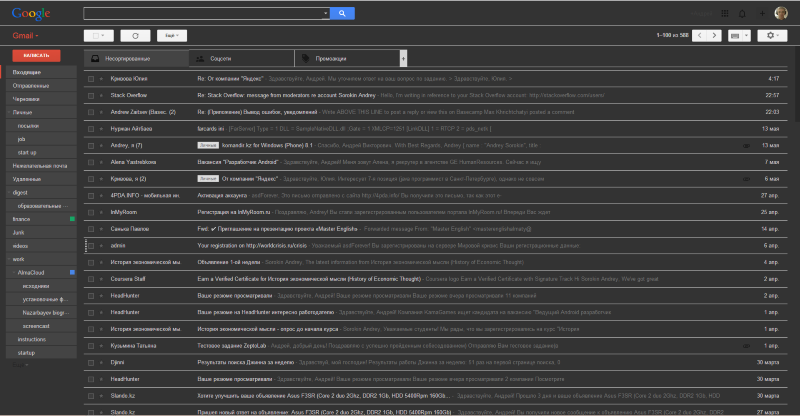This screenshot has height=416, width=800.
Task: Star the Alena Yastrebkova message
Action: click(x=101, y=162)
